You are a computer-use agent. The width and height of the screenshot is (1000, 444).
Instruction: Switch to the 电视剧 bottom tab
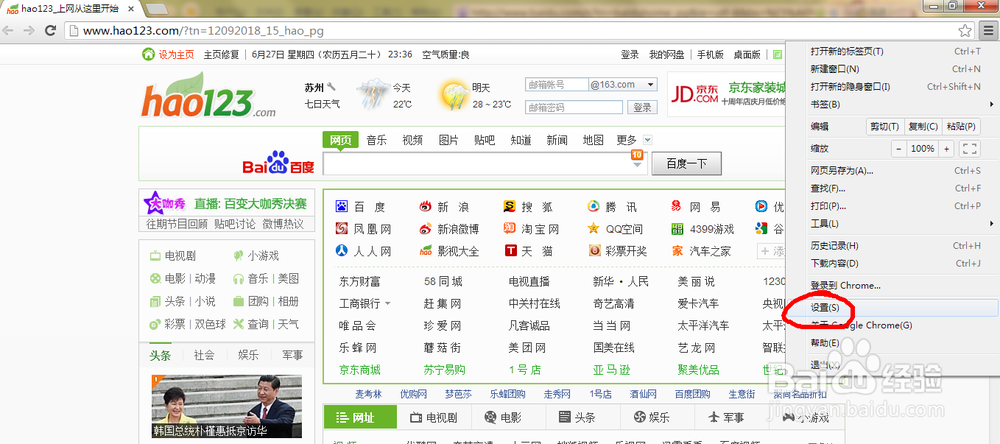(434, 418)
